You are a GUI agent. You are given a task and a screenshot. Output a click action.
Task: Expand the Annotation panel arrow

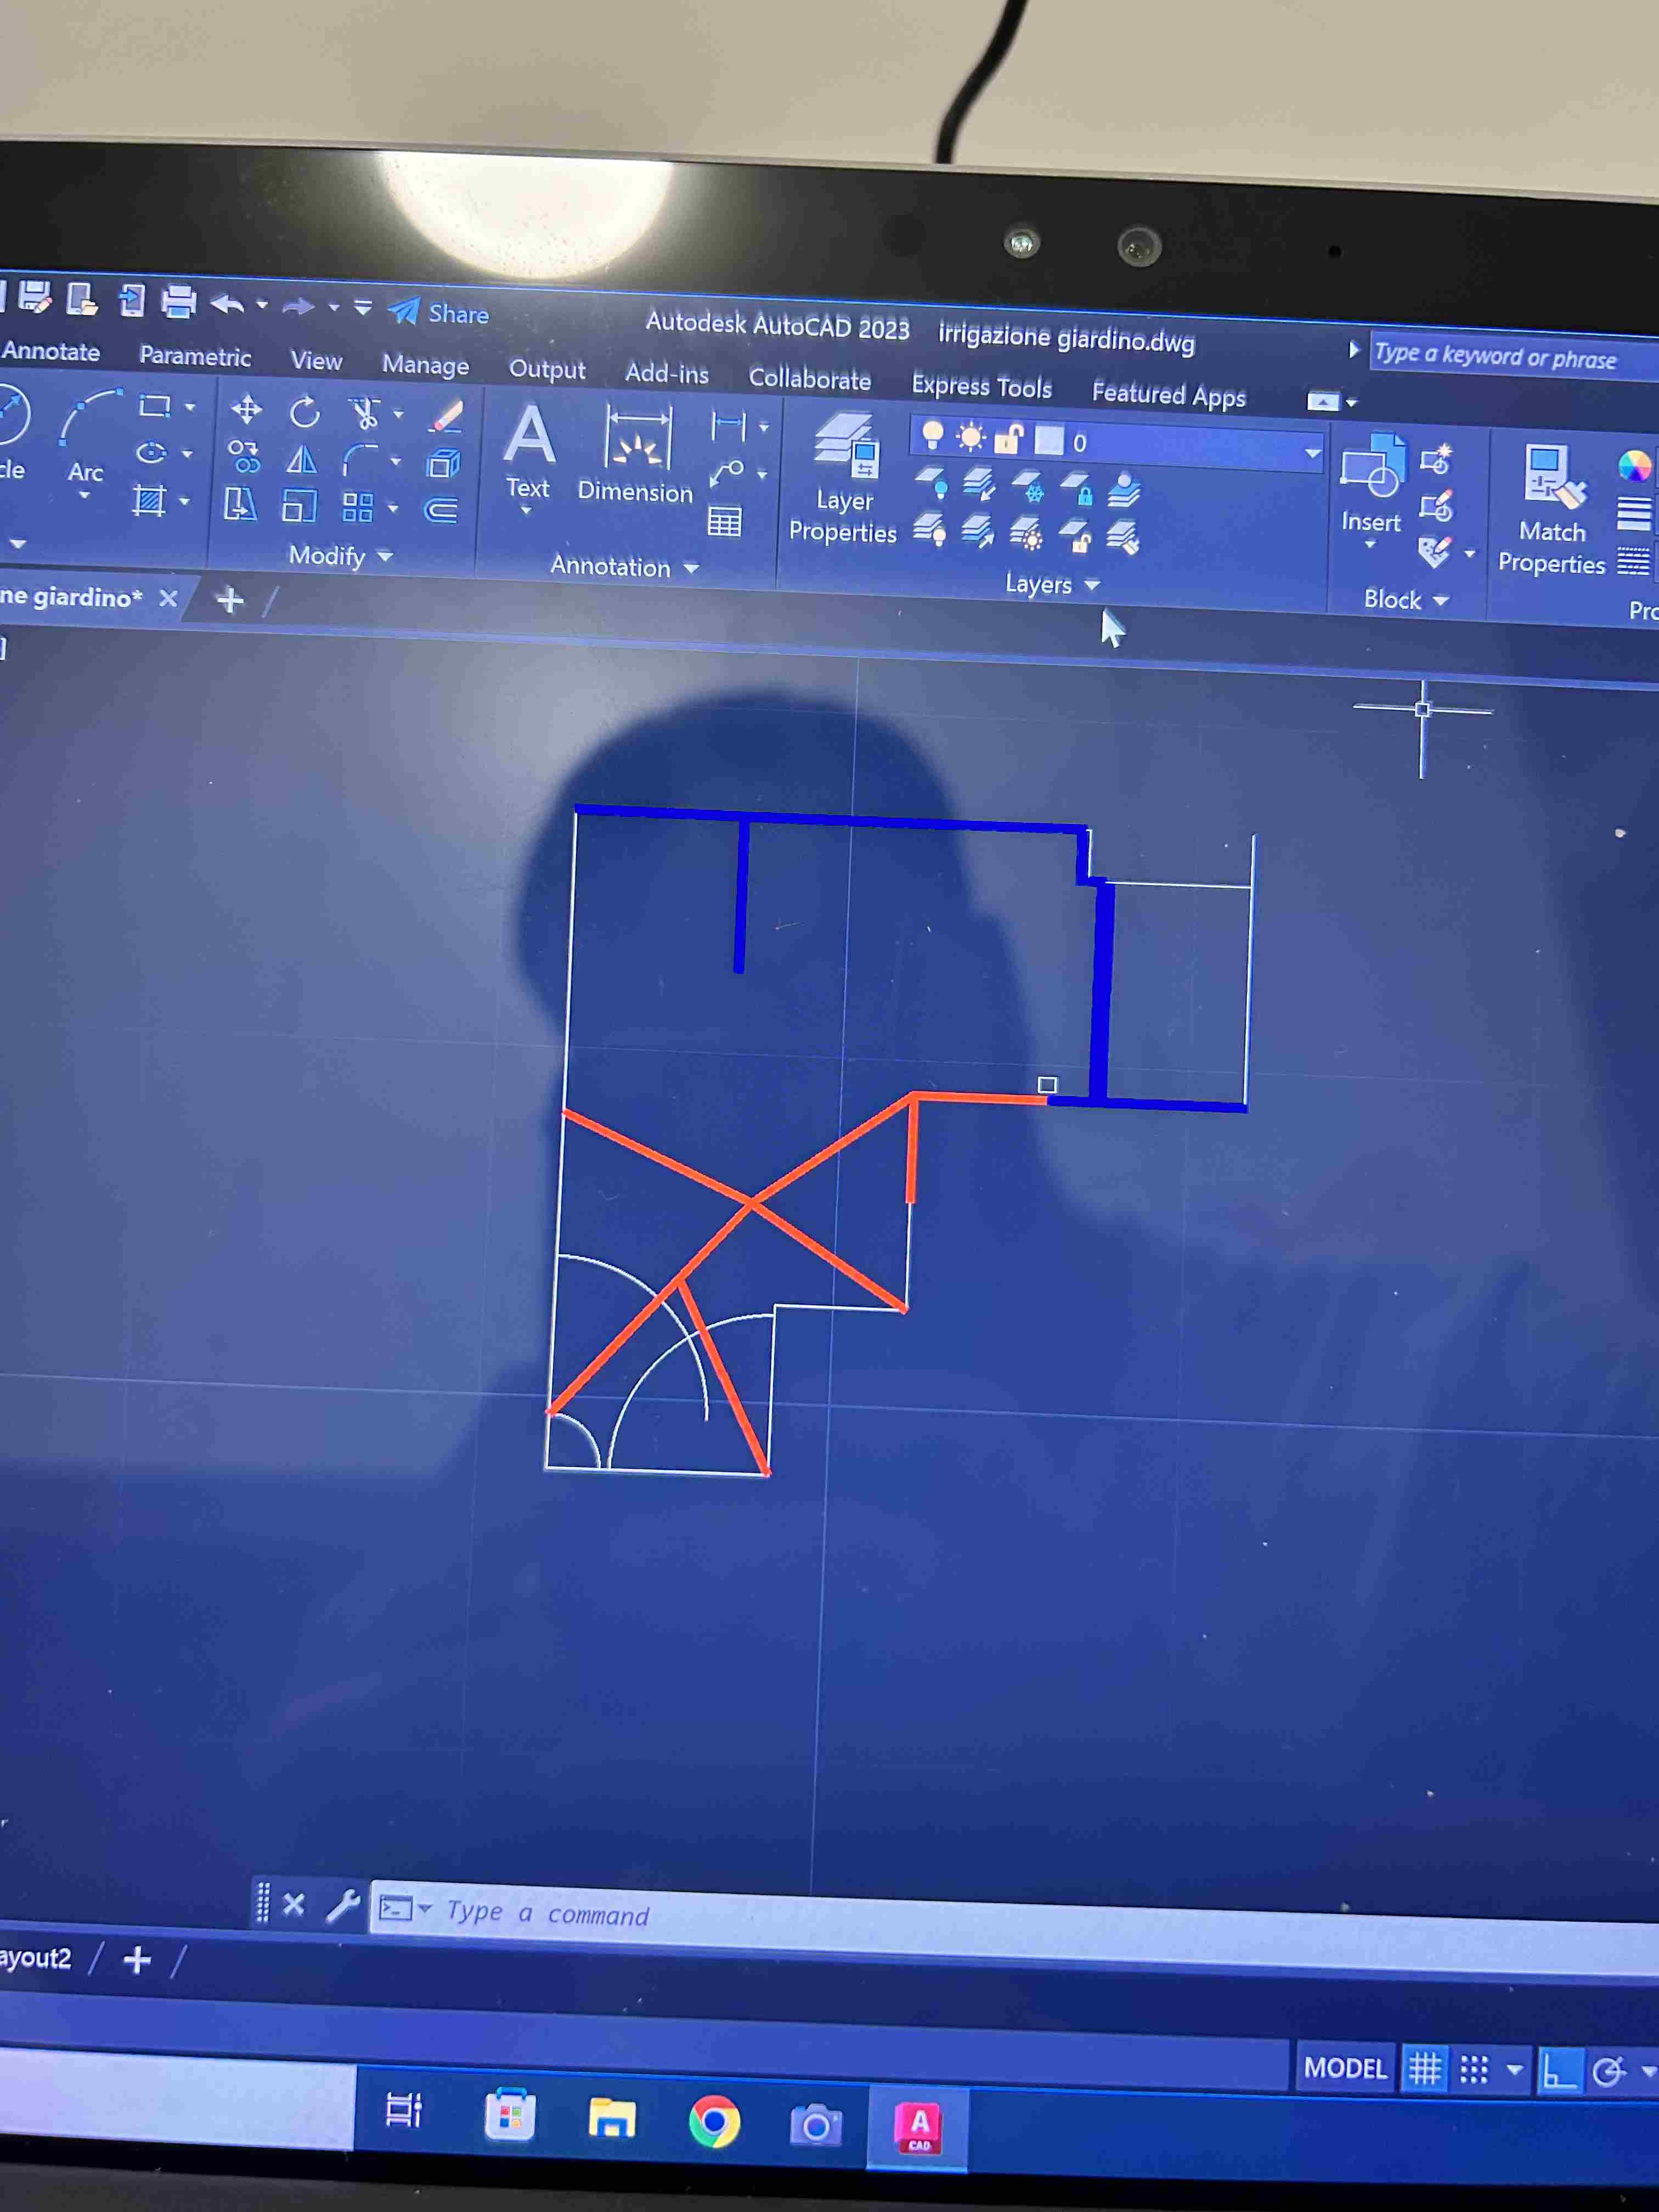point(691,568)
